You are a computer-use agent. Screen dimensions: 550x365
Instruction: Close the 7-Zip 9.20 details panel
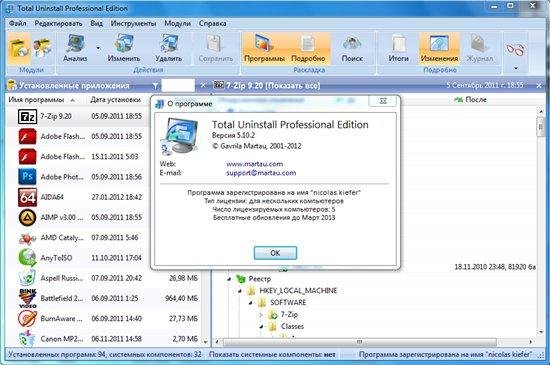[x=539, y=86]
